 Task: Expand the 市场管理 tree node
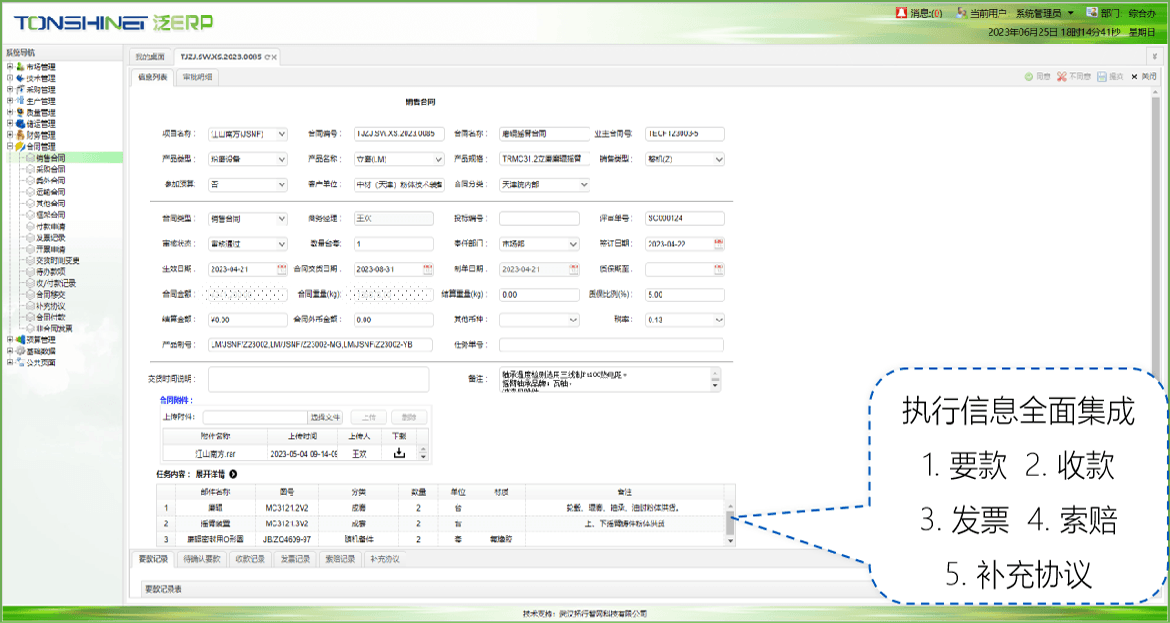10,67
